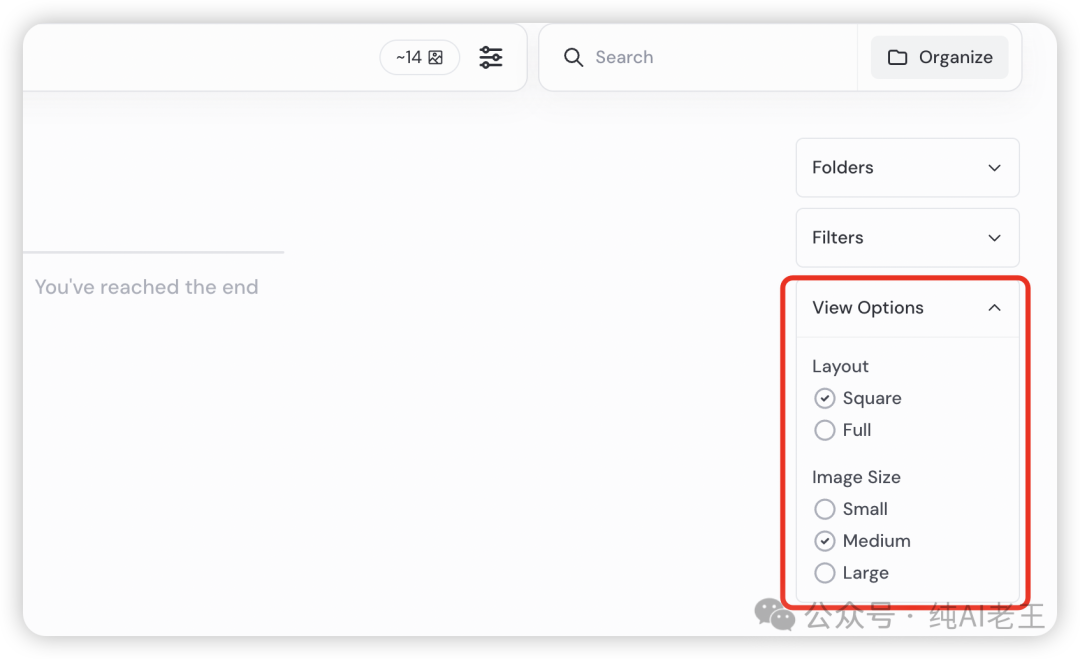Open the sliders settings icon
Screen dimensions: 1080x659
click(491, 57)
